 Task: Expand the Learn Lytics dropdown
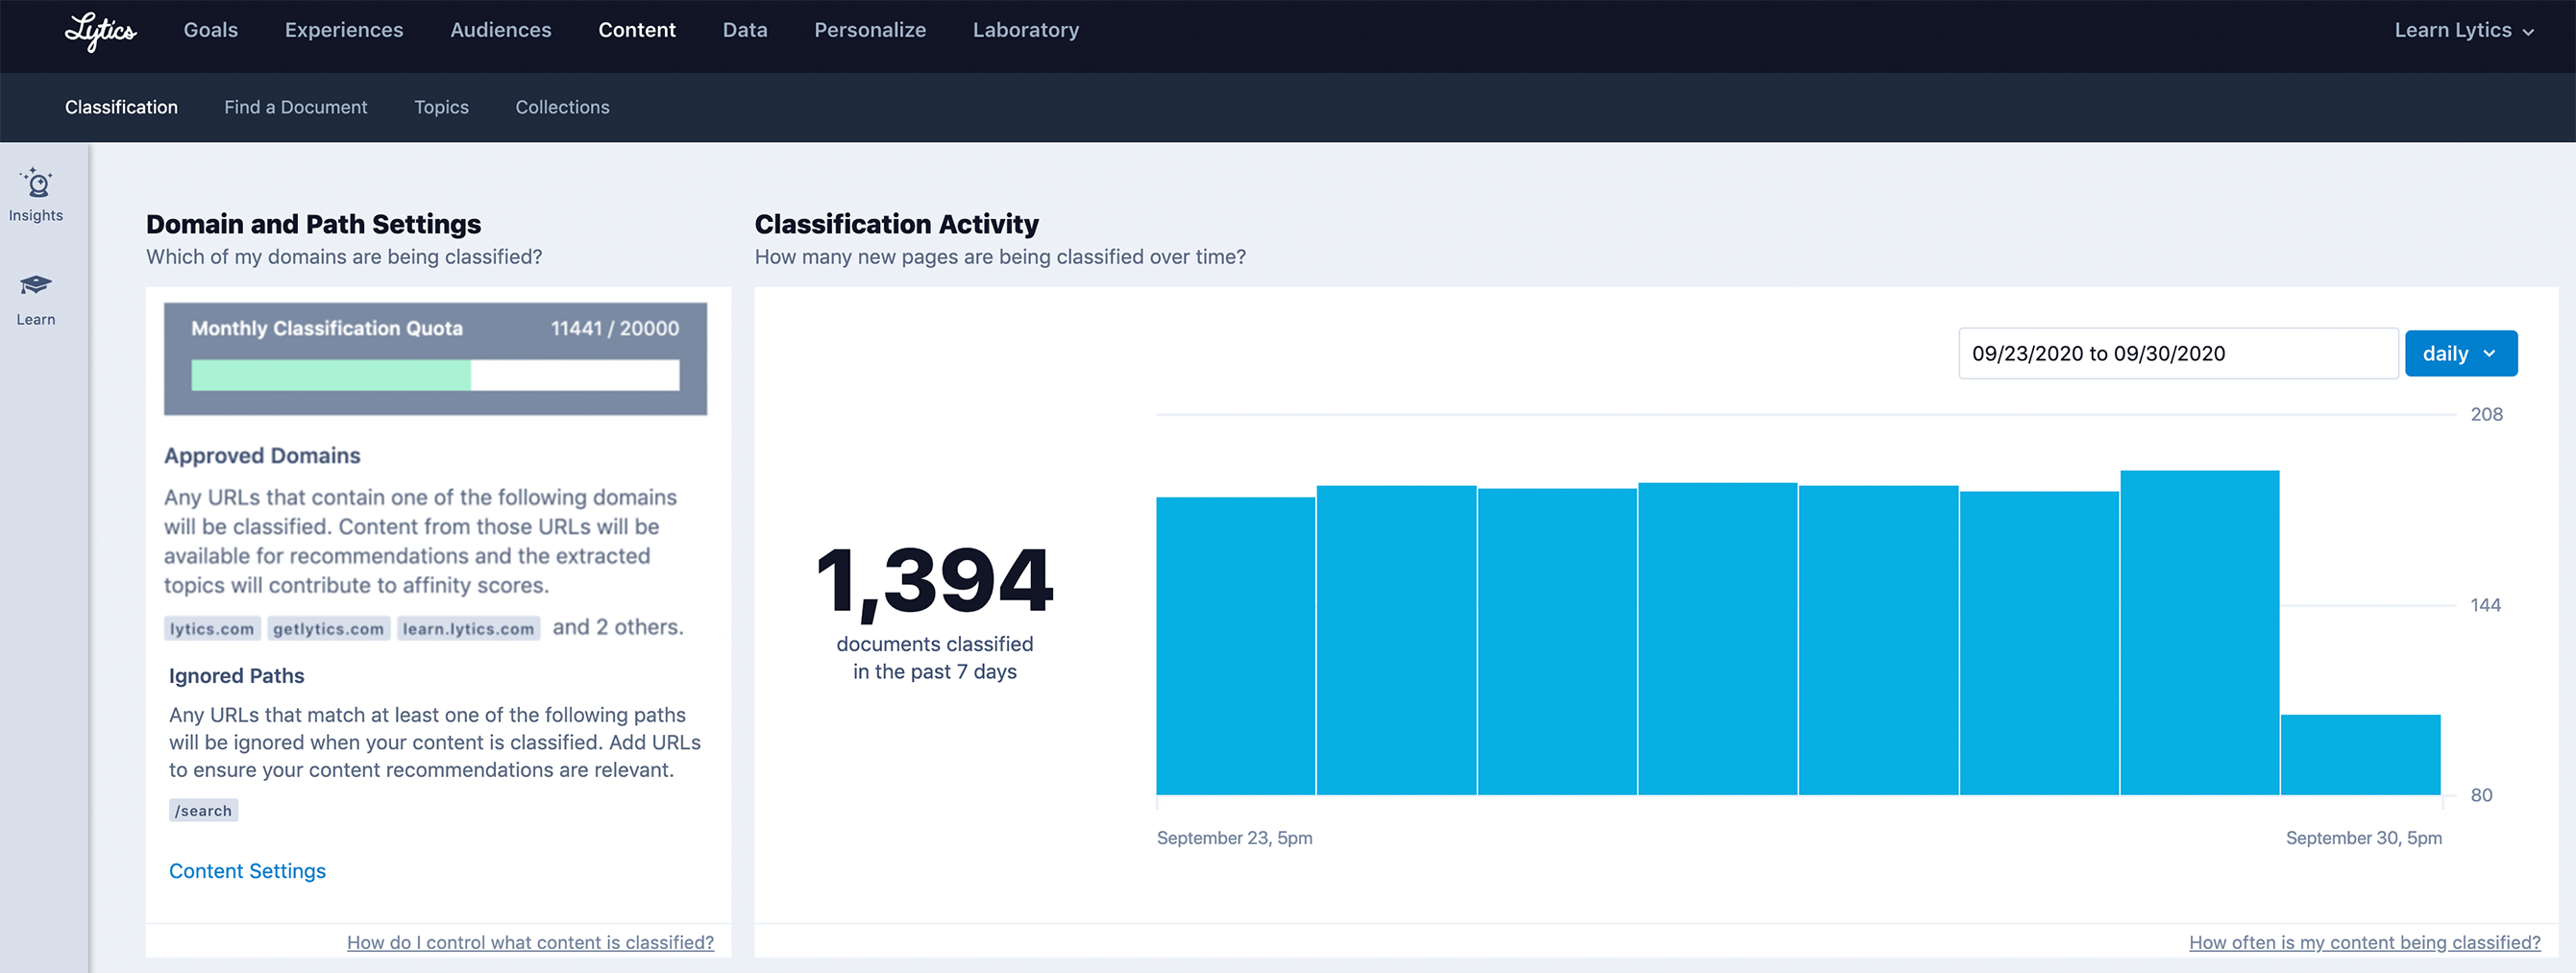[x=2464, y=30]
